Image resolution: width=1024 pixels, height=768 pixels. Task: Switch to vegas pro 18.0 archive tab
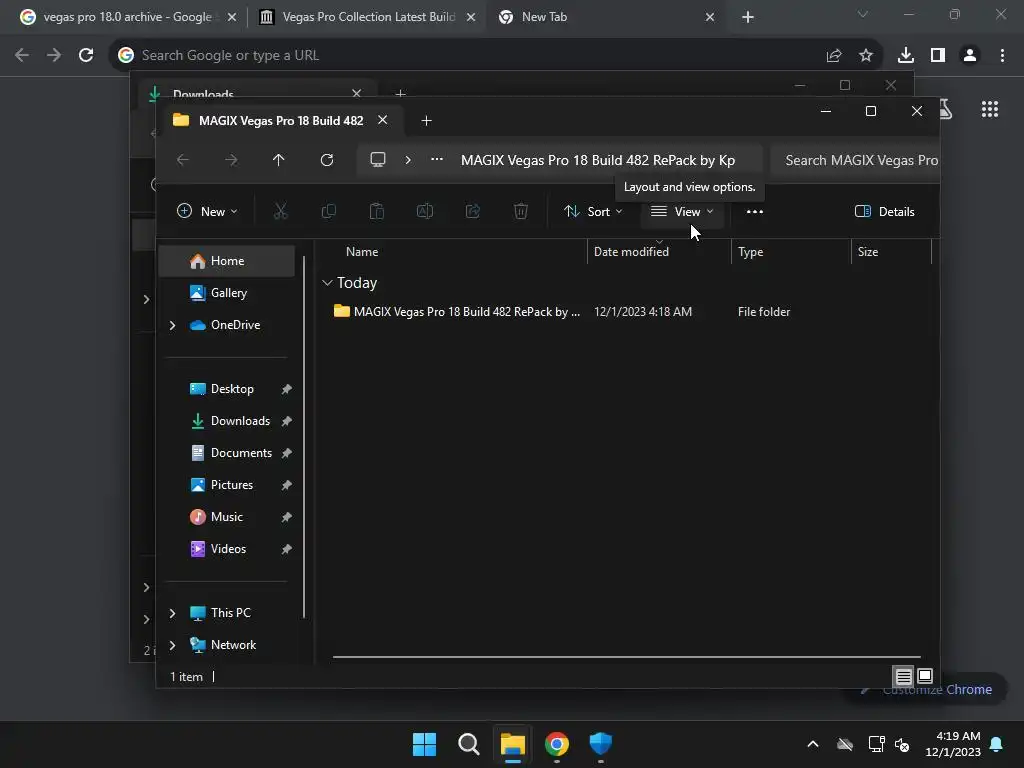[x=127, y=17]
